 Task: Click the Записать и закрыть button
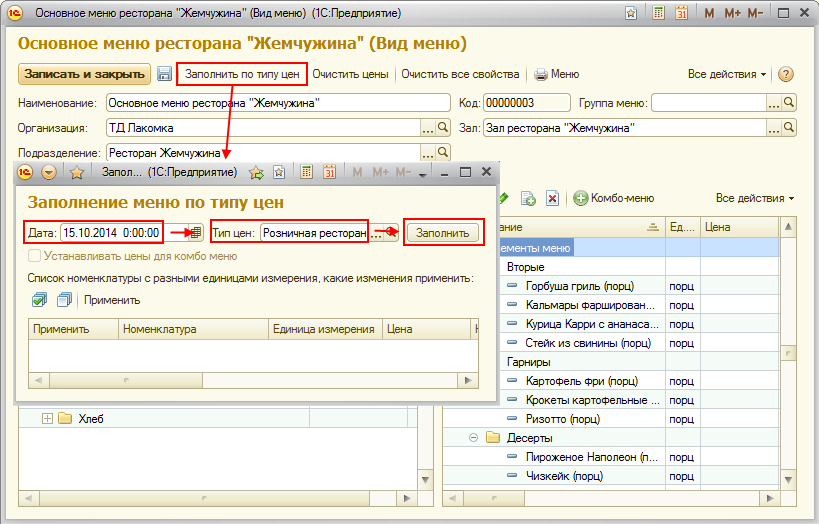pyautogui.click(x=83, y=75)
